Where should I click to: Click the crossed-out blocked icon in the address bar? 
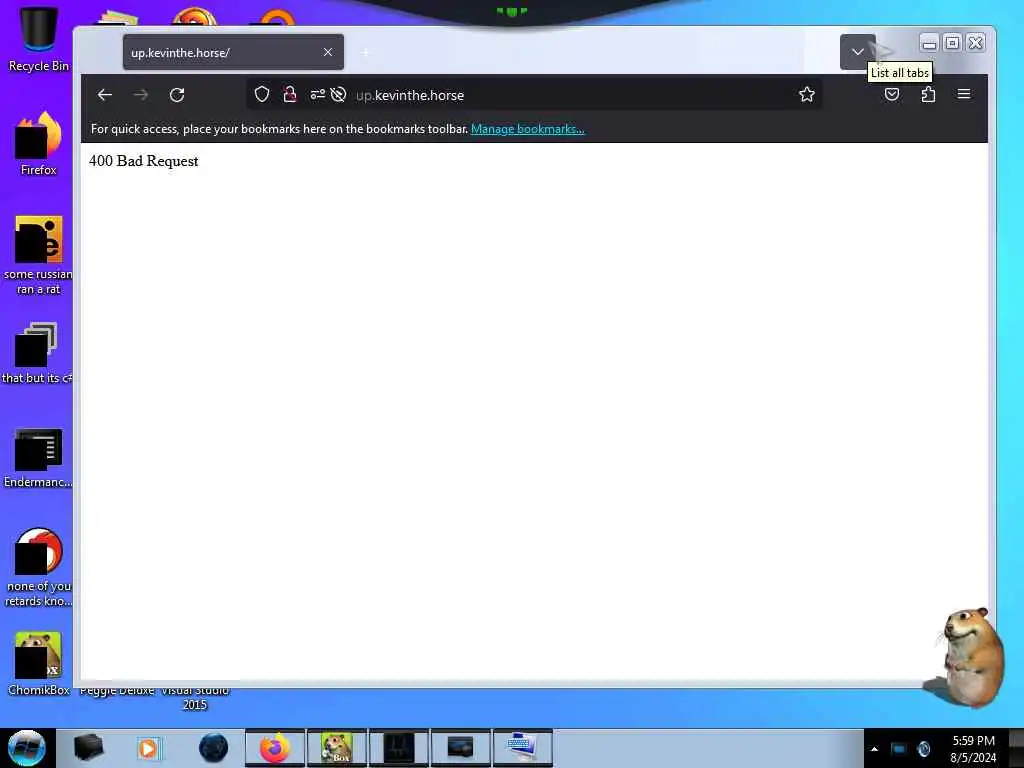pos(338,95)
